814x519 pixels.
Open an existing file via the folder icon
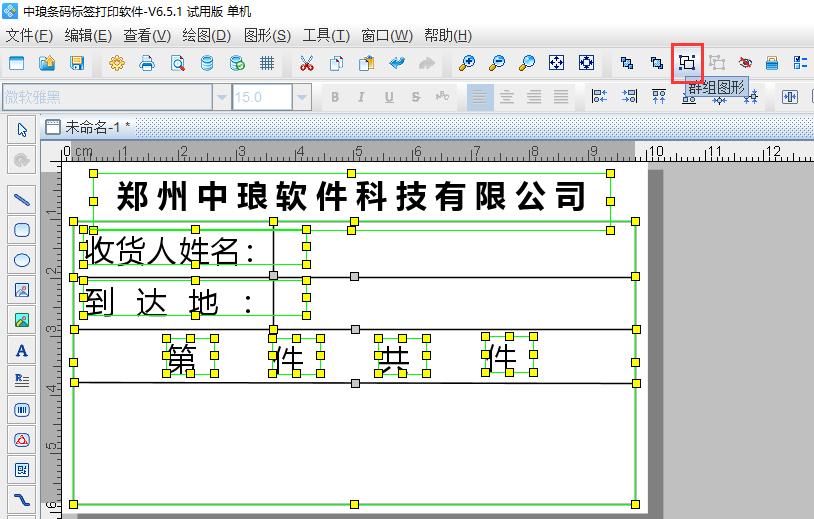pos(47,63)
